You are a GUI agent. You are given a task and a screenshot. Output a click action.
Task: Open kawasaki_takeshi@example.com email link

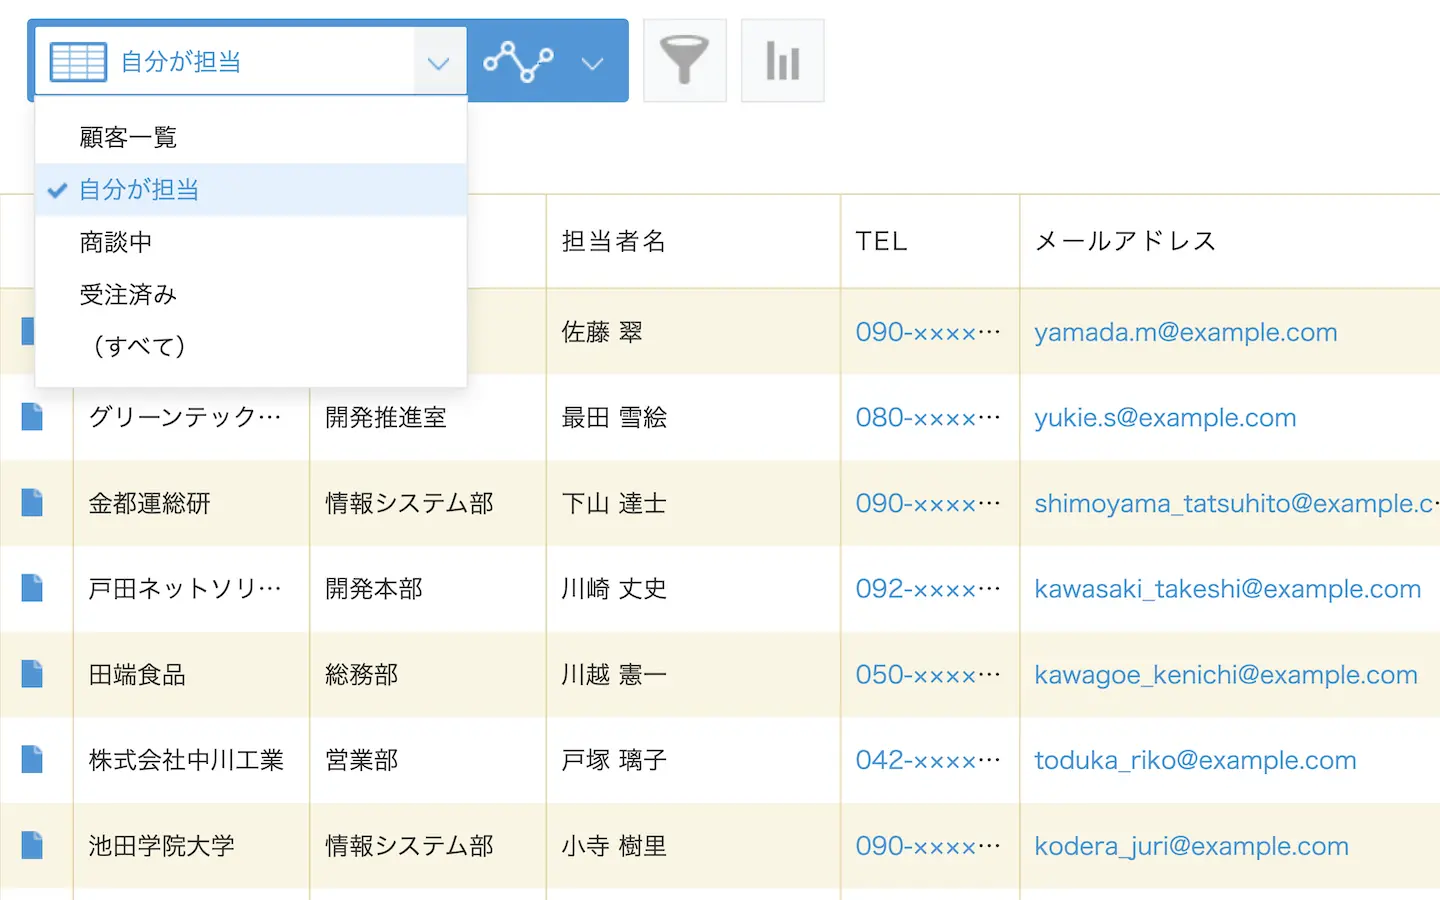(1227, 589)
